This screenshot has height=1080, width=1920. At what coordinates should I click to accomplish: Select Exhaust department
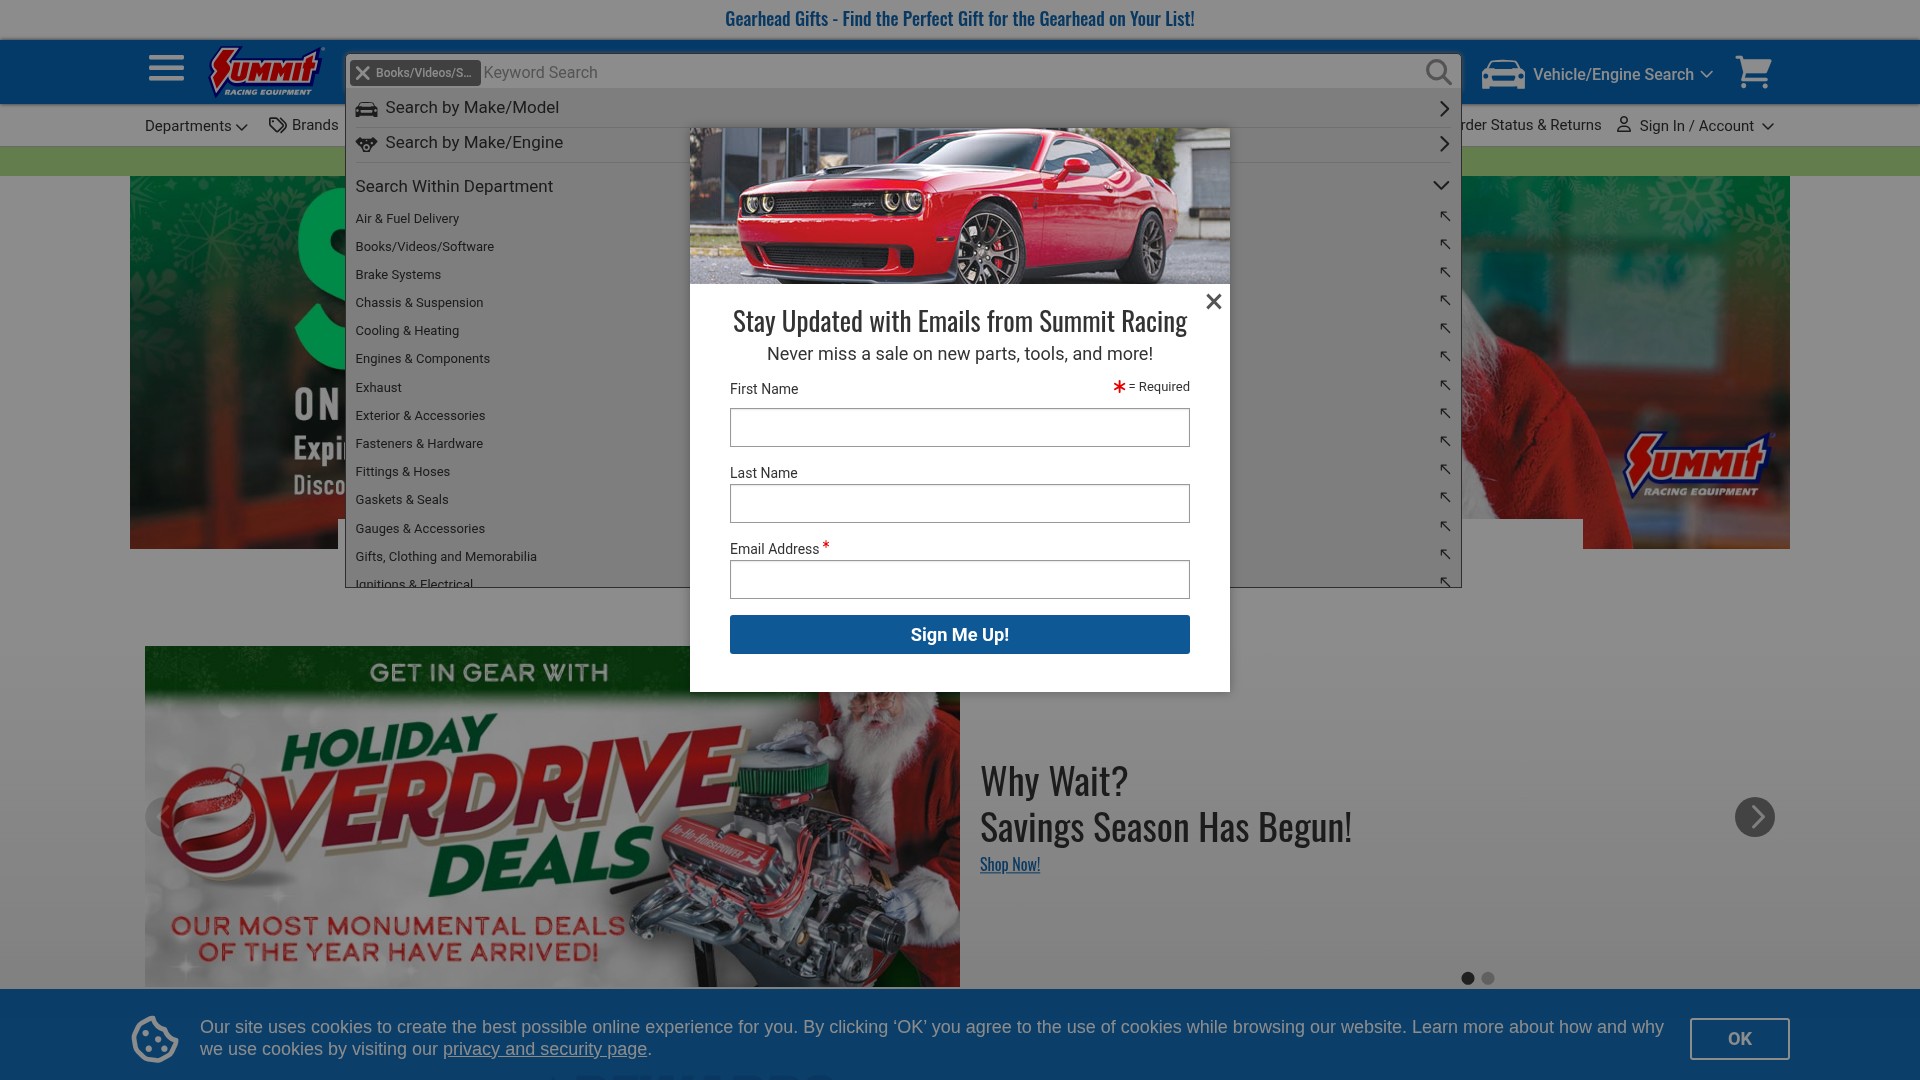[378, 387]
